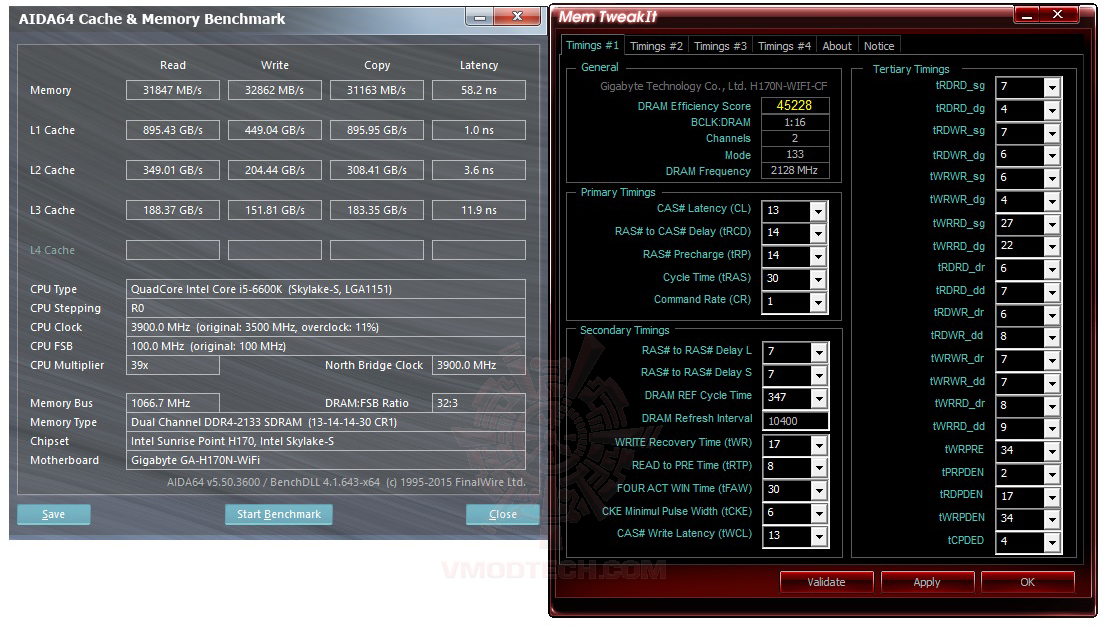1106x628 pixels.
Task: Click Memory Copy value 31163 MB/s
Action: coord(377,90)
